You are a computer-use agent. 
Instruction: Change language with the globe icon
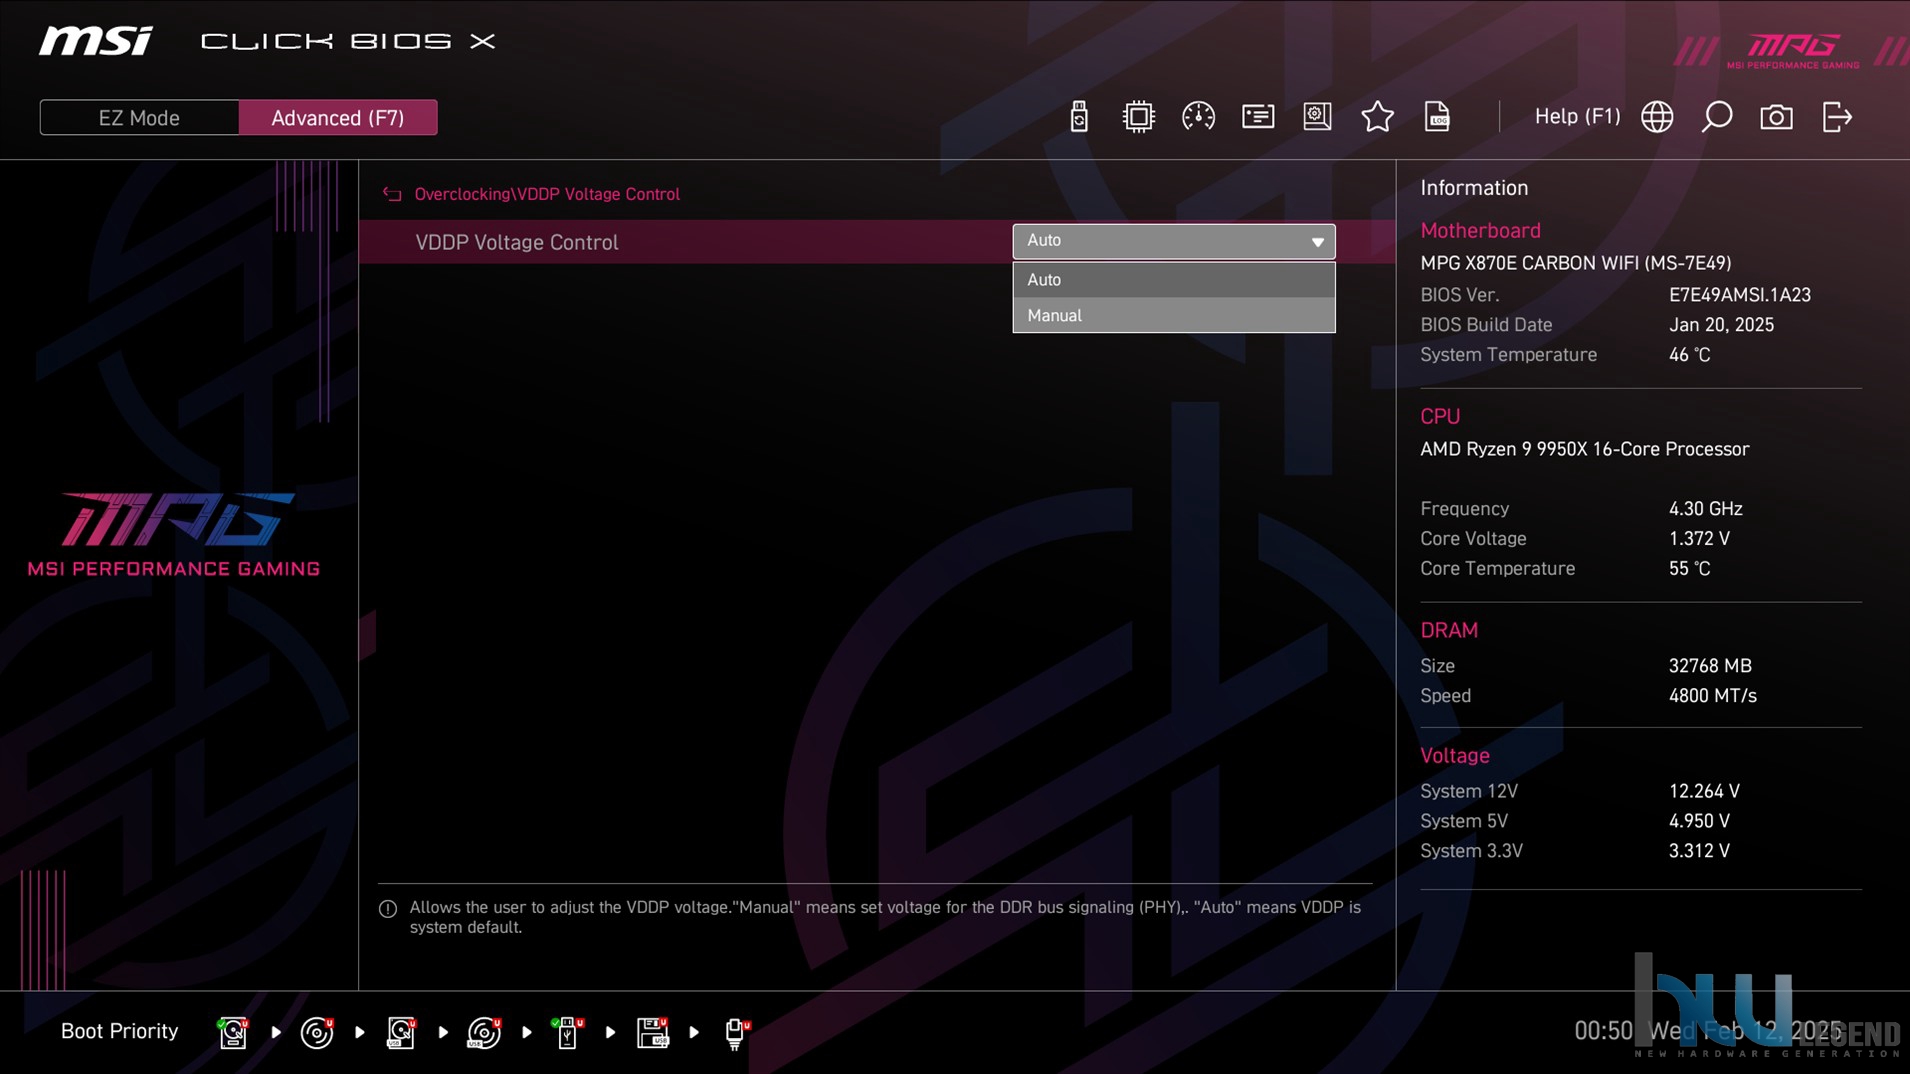[x=1657, y=117]
